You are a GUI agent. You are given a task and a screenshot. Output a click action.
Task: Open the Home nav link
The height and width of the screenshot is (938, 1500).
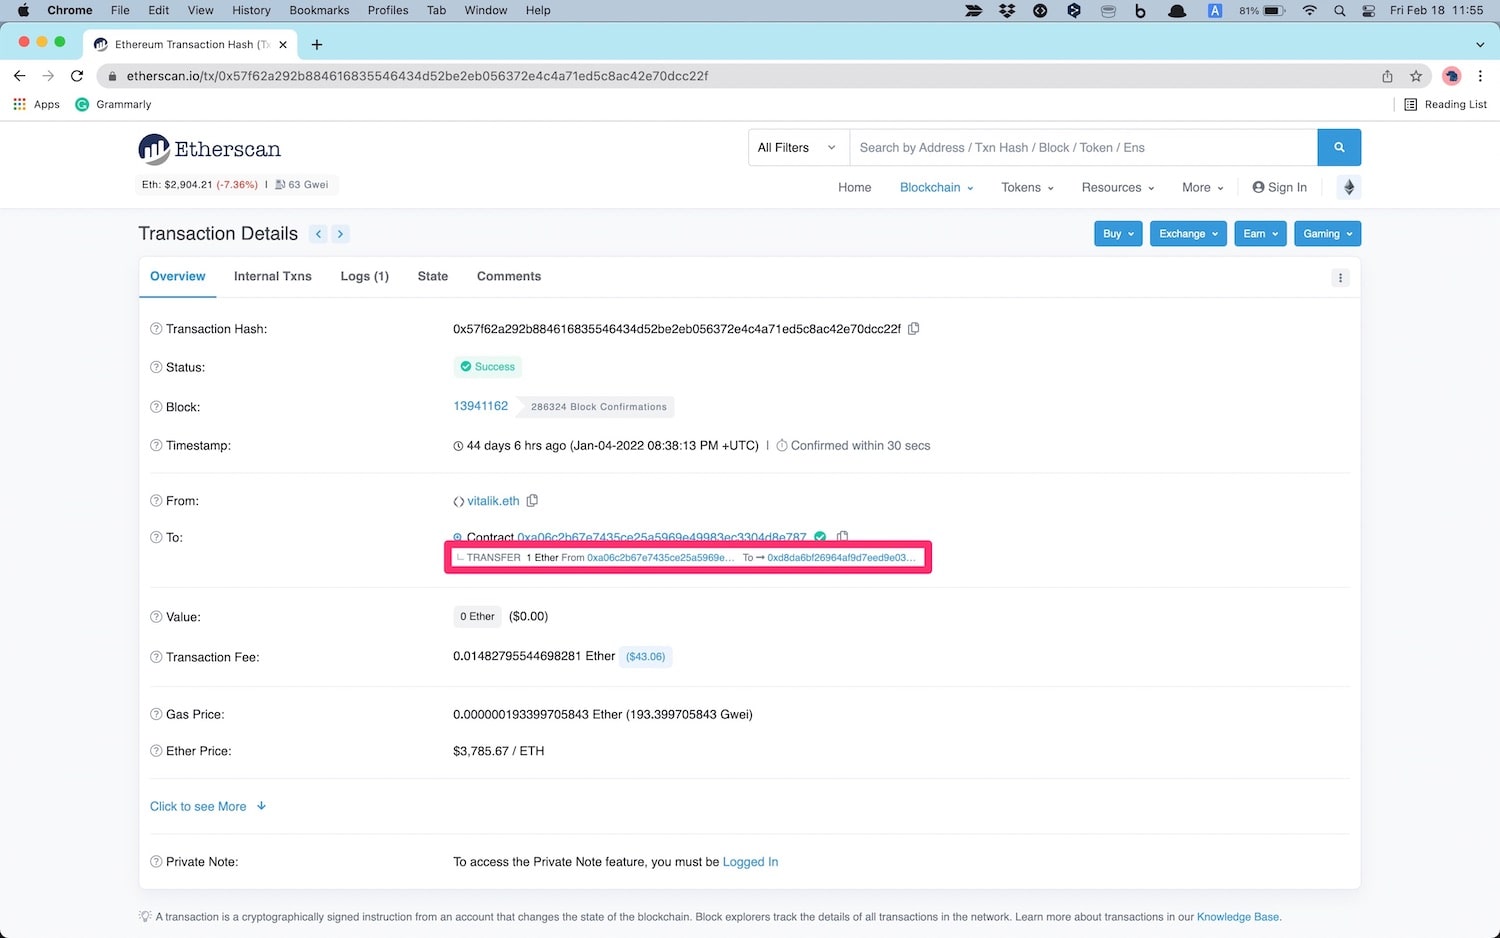[x=855, y=187]
